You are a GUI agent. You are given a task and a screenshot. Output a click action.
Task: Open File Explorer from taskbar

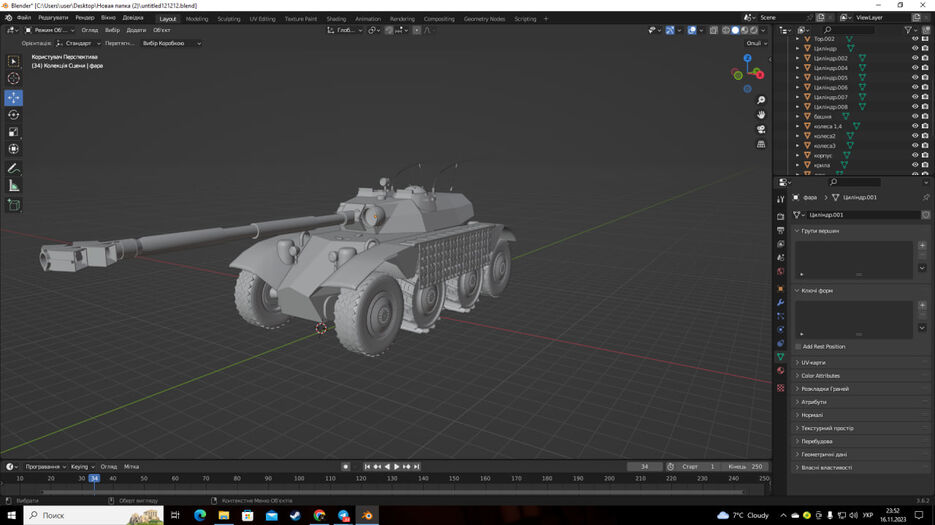[224, 515]
